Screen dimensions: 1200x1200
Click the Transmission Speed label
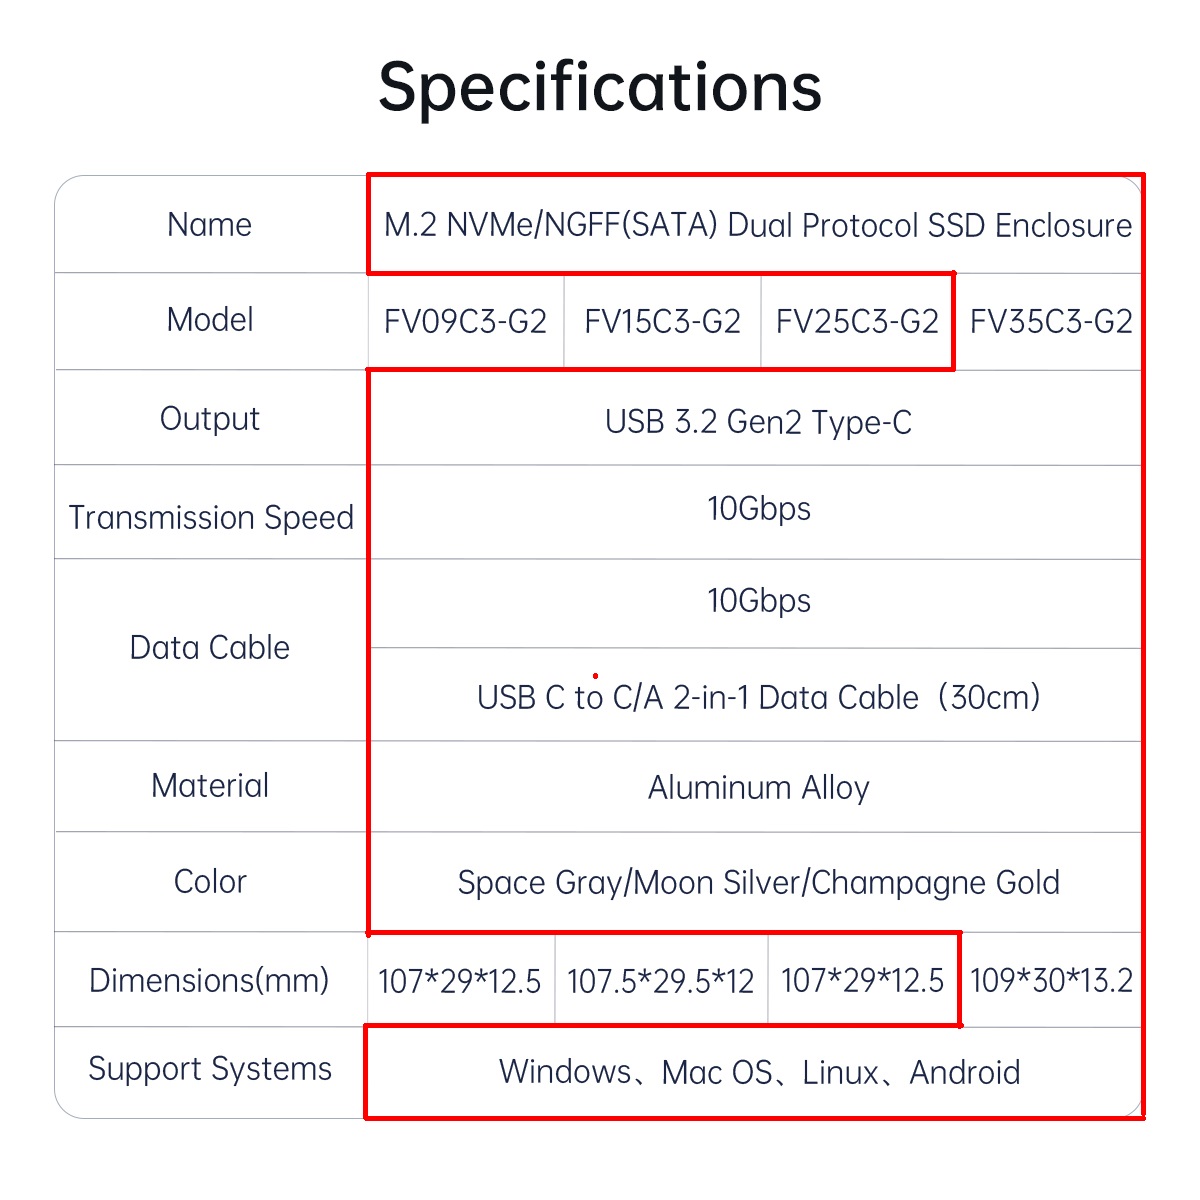(211, 517)
